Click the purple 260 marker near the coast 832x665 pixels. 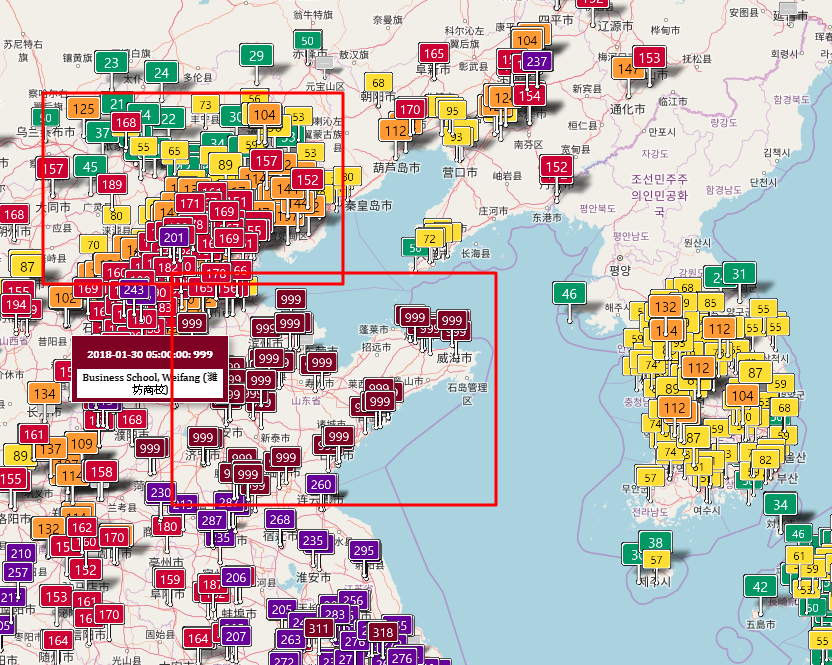pos(321,485)
